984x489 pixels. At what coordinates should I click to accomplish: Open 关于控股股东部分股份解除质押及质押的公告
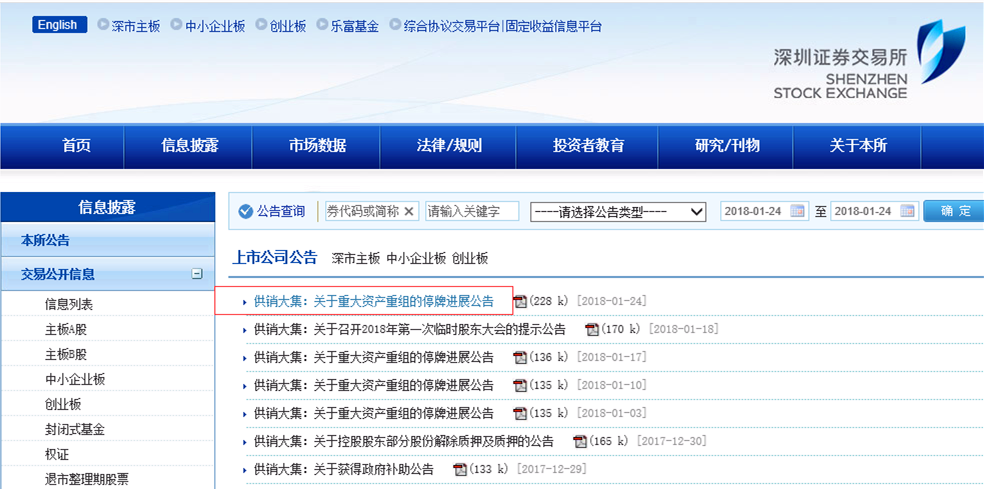click(404, 442)
